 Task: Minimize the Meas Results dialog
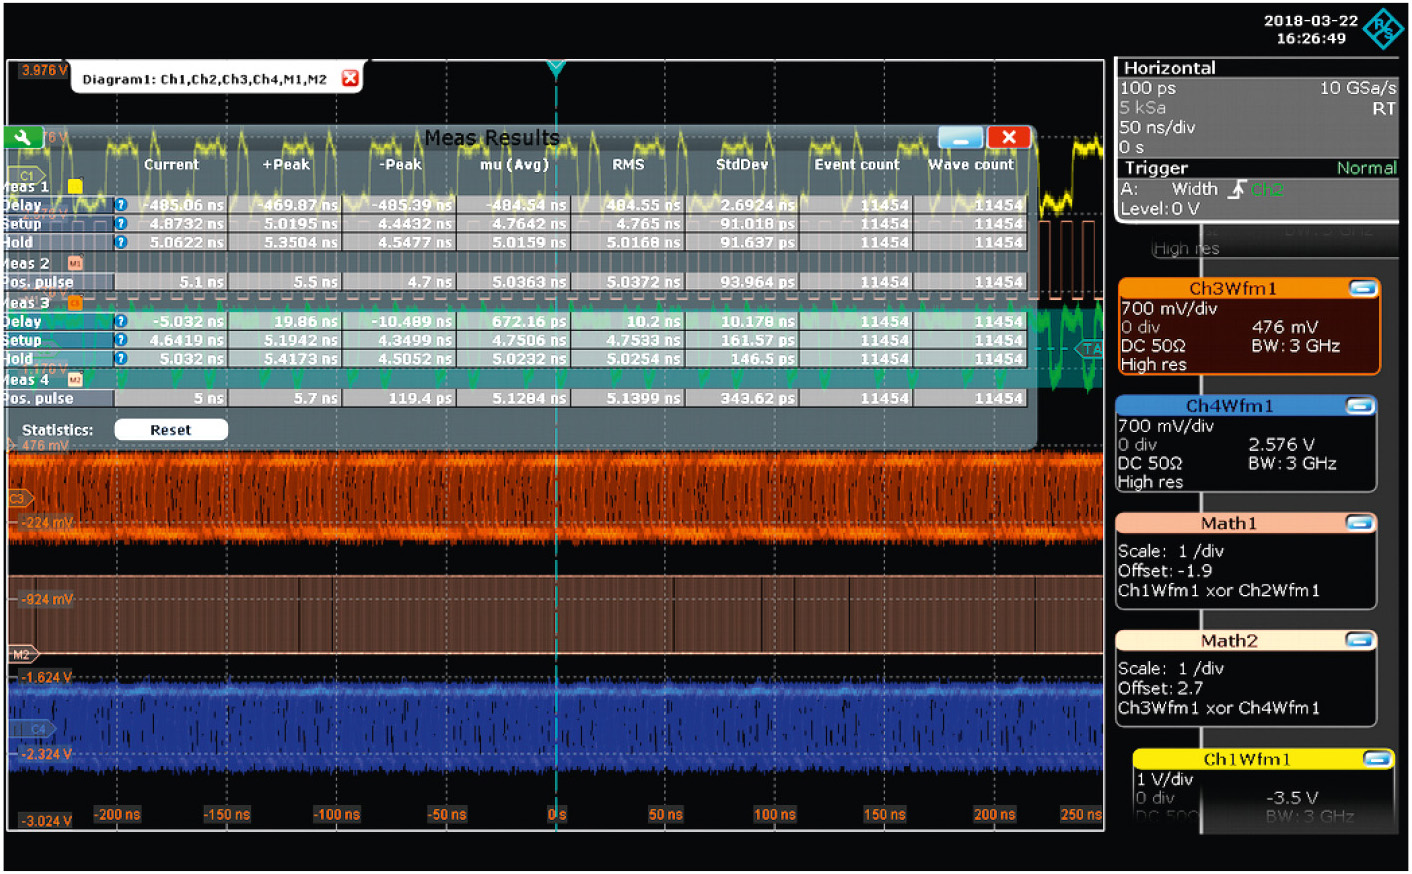[x=961, y=138]
